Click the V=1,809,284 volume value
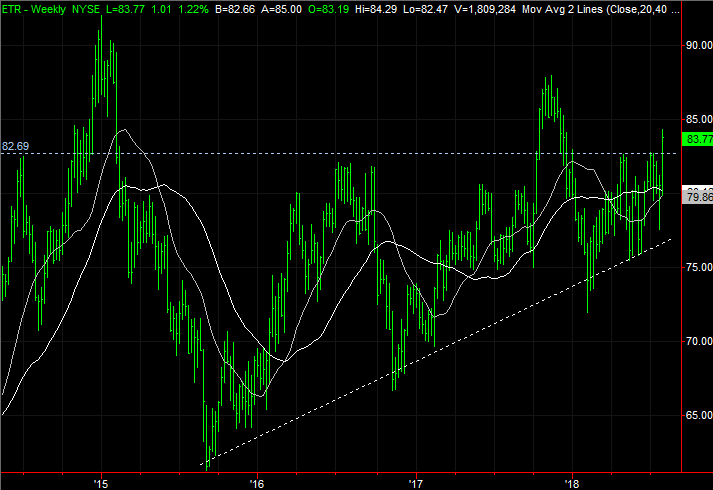This screenshot has height=490, width=713. click(485, 9)
